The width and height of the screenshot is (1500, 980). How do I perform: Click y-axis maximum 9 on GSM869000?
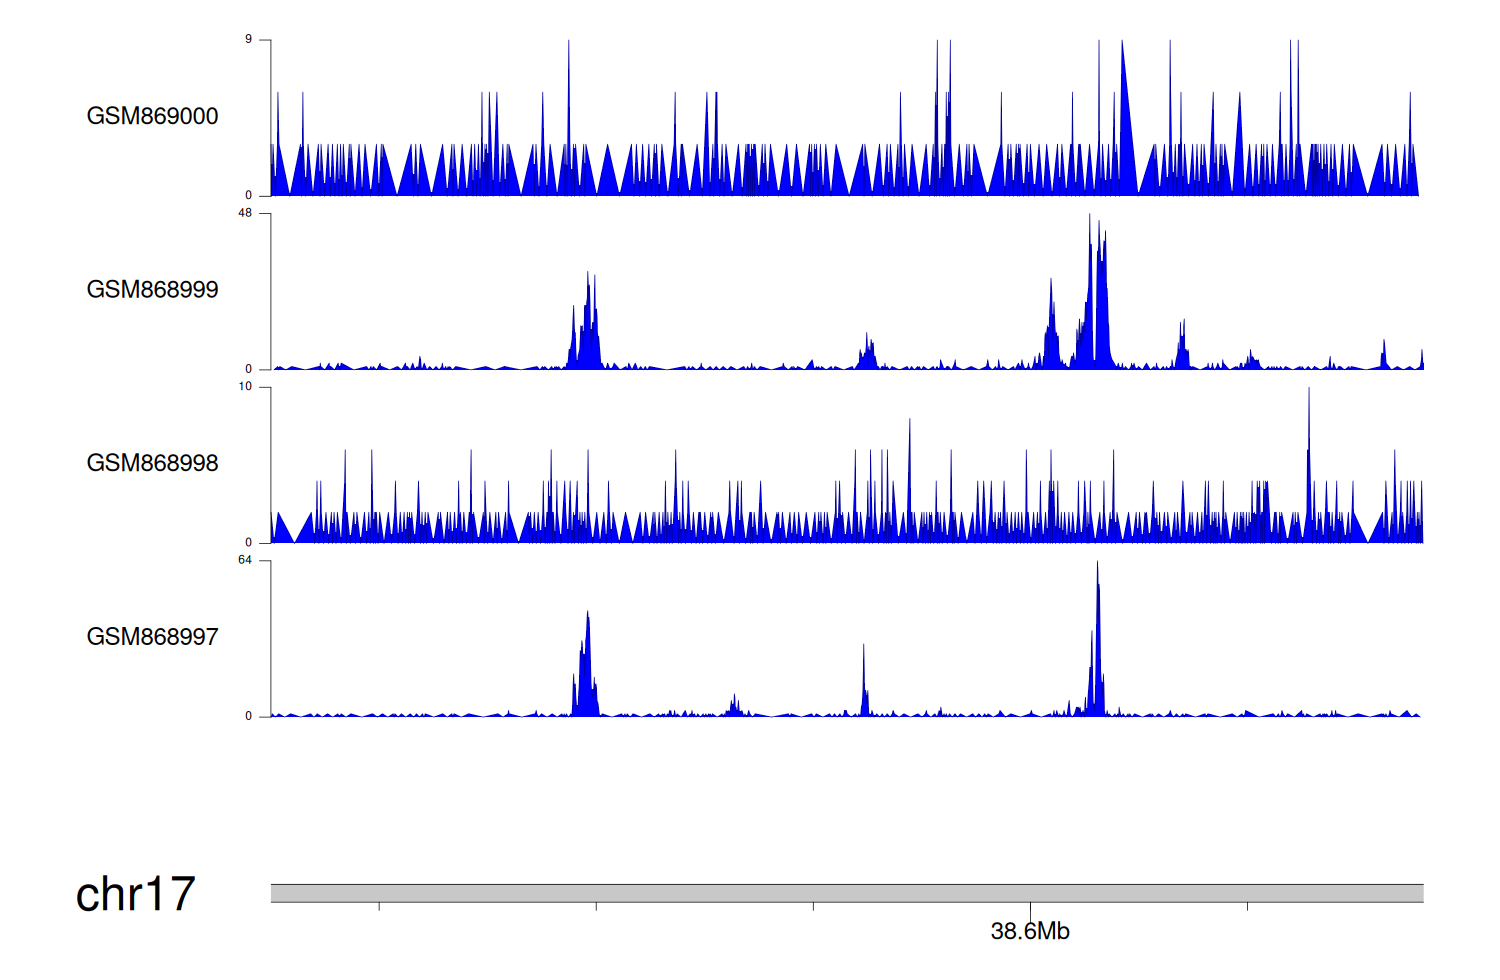click(x=248, y=40)
